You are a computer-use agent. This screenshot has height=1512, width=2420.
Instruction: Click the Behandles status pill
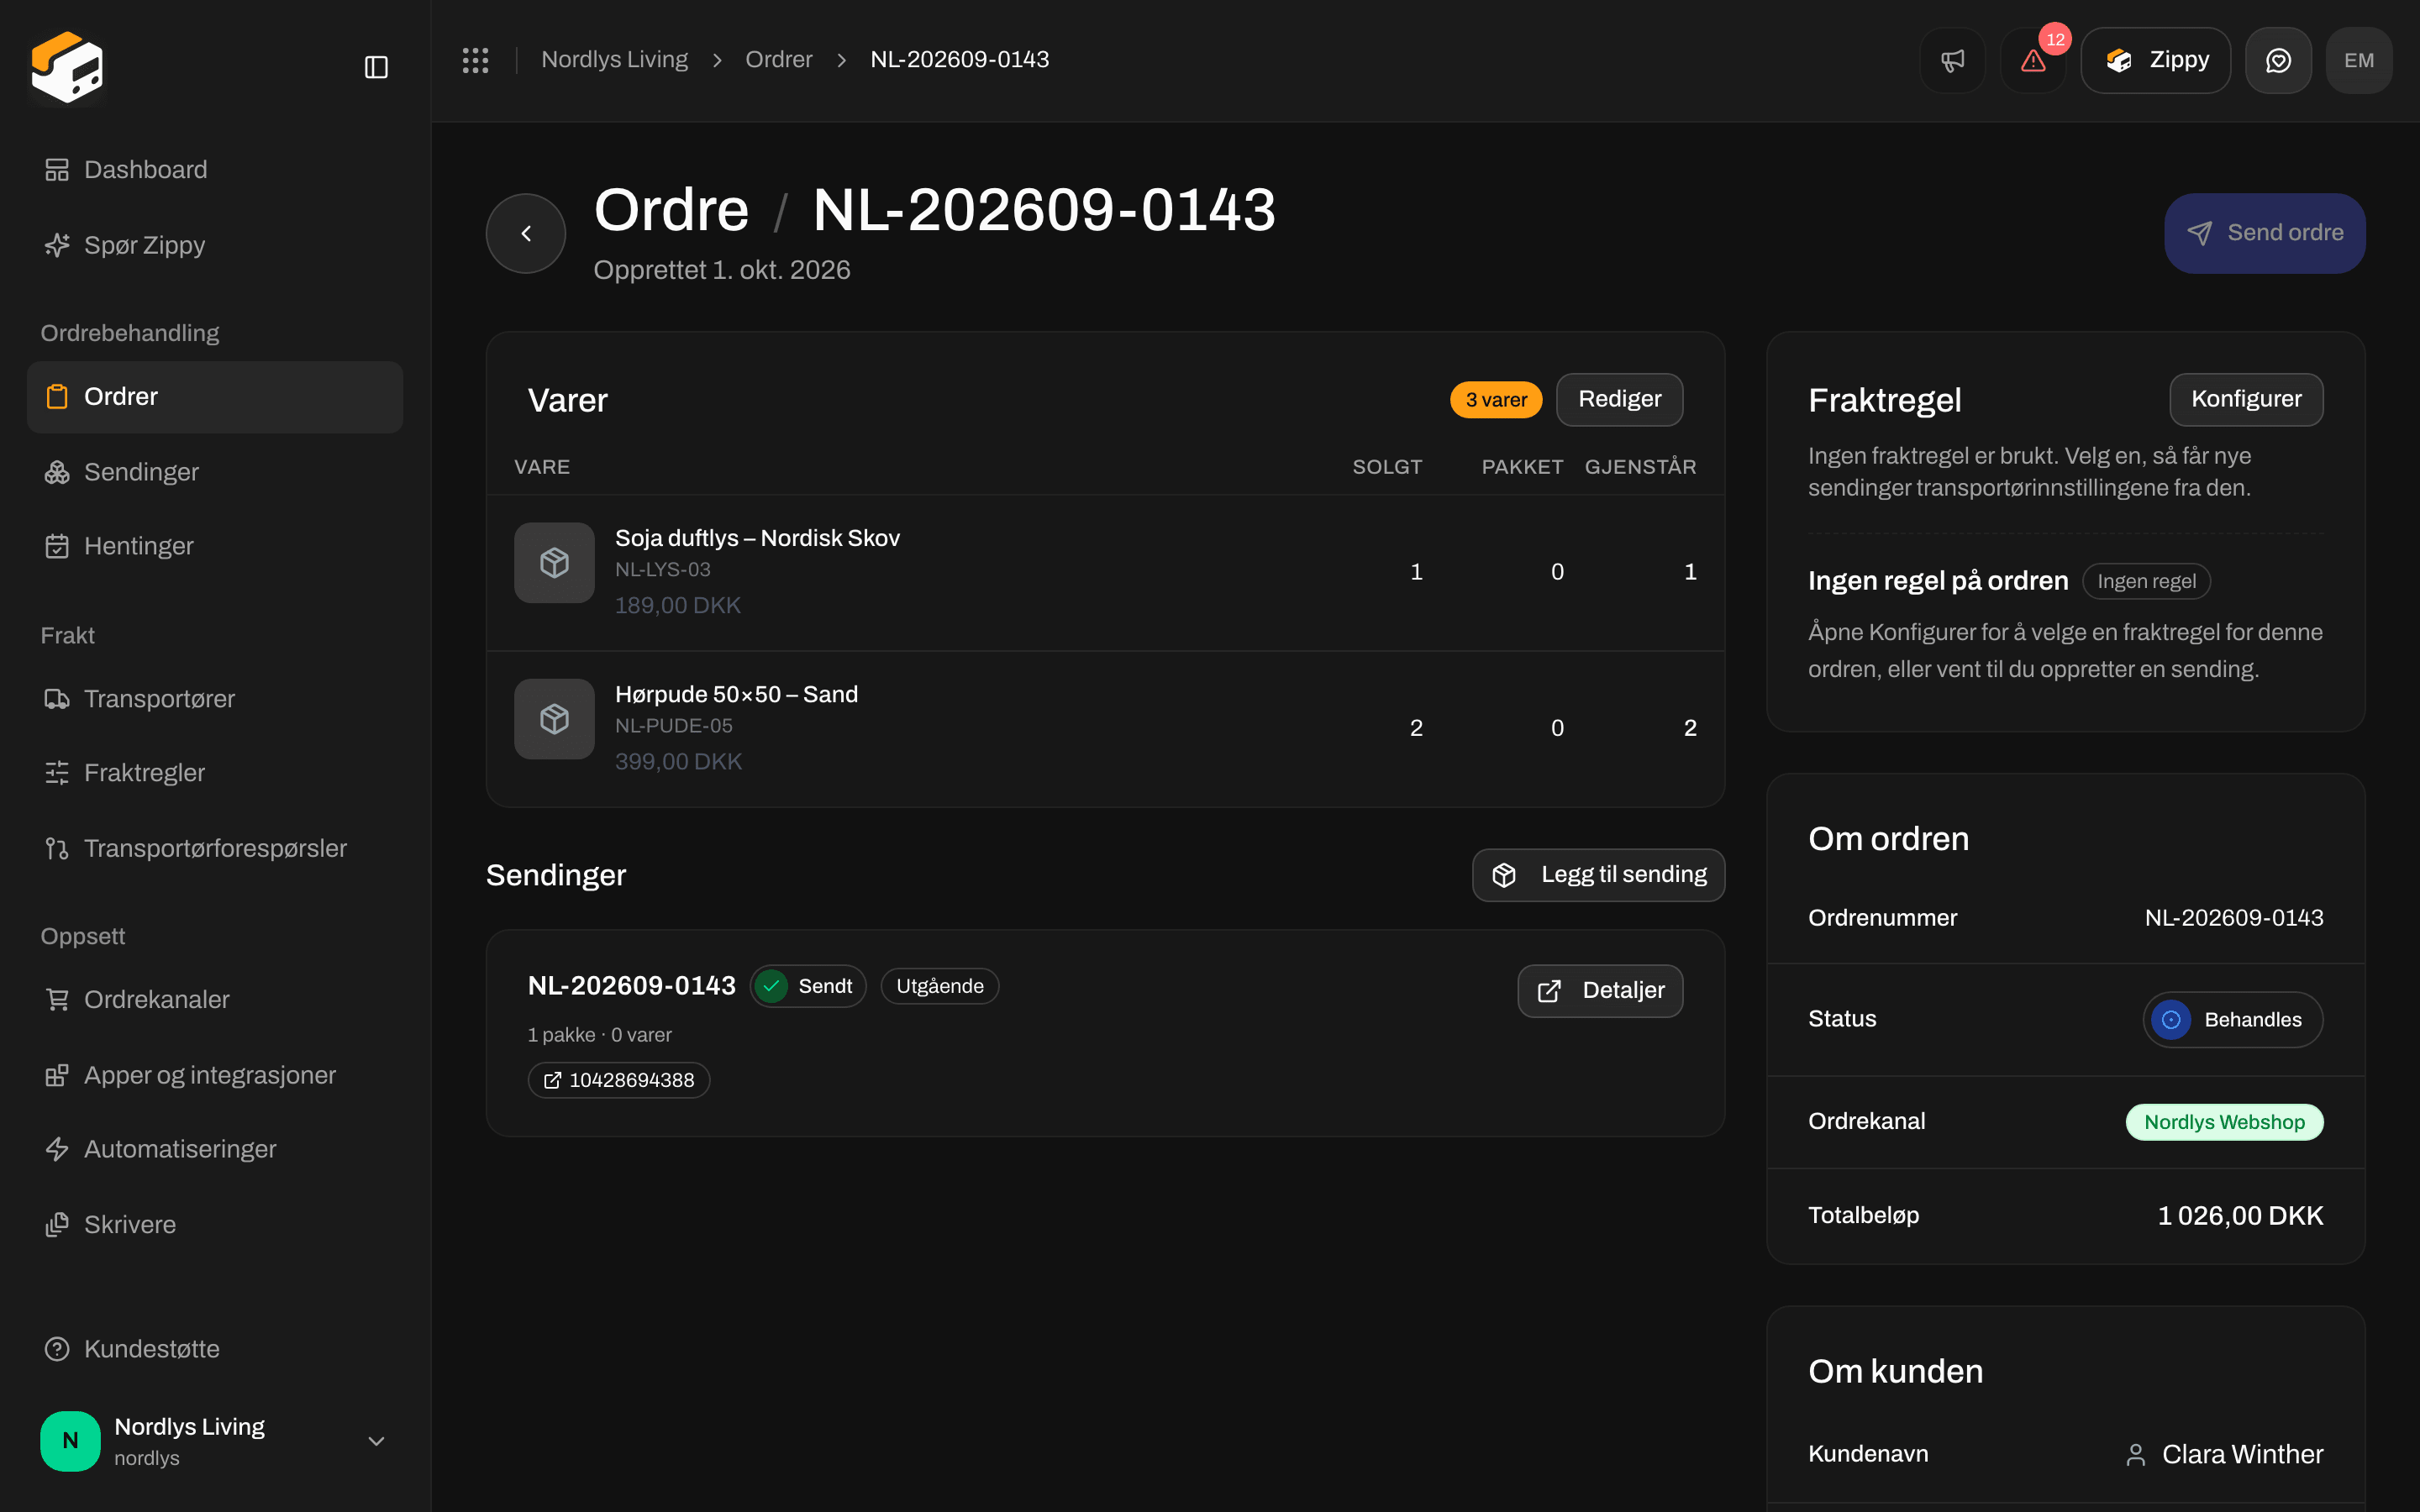pyautogui.click(x=2232, y=1019)
